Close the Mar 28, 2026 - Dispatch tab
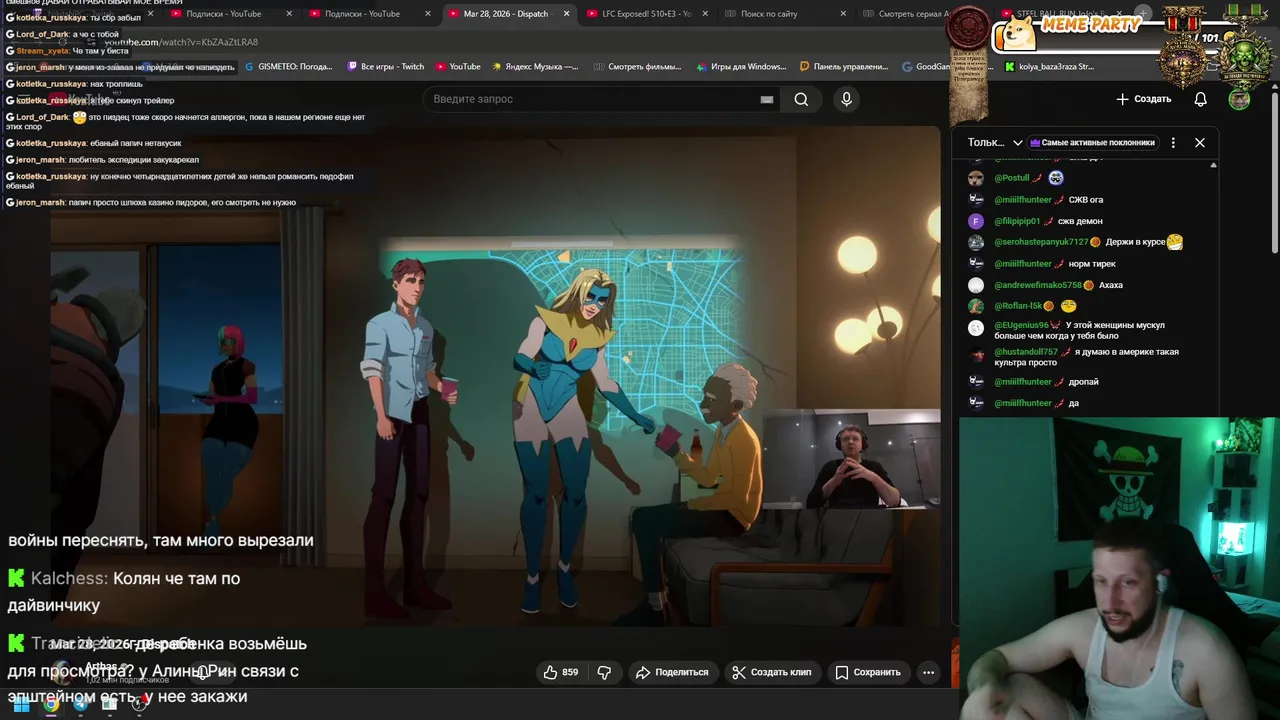 [x=566, y=14]
